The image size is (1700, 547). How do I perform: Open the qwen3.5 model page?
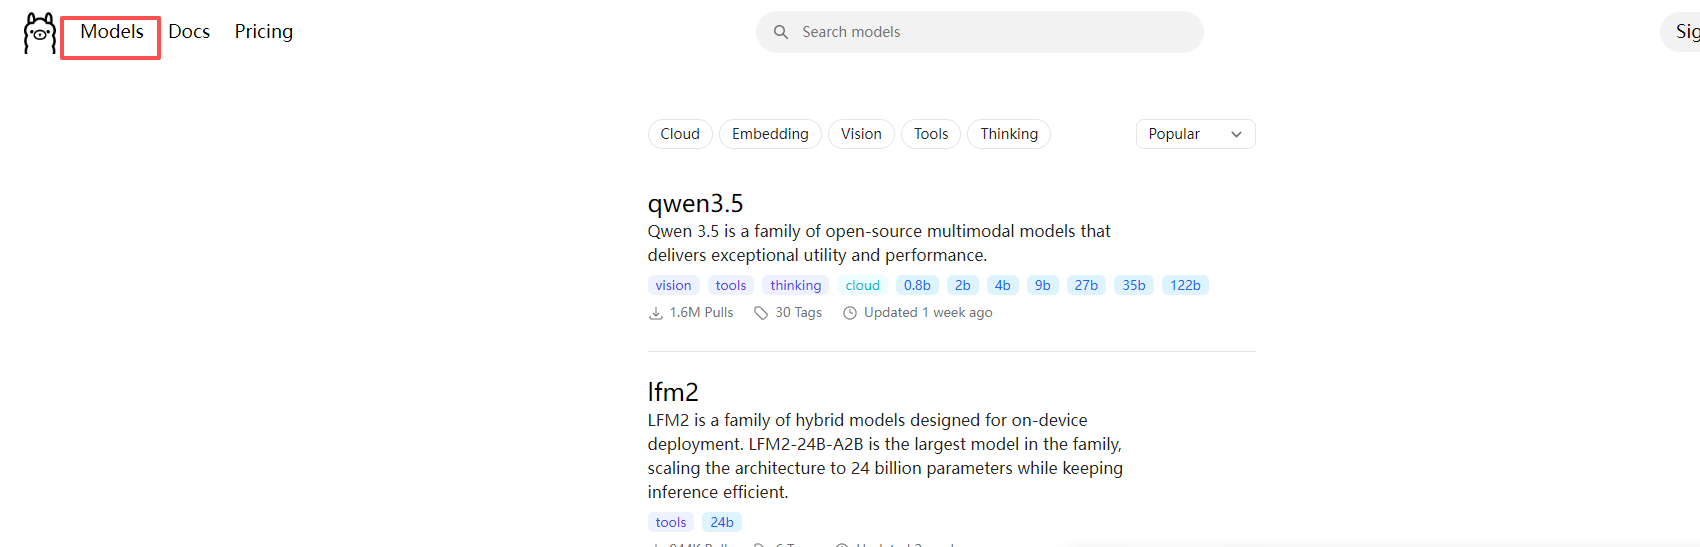pyautogui.click(x=696, y=204)
